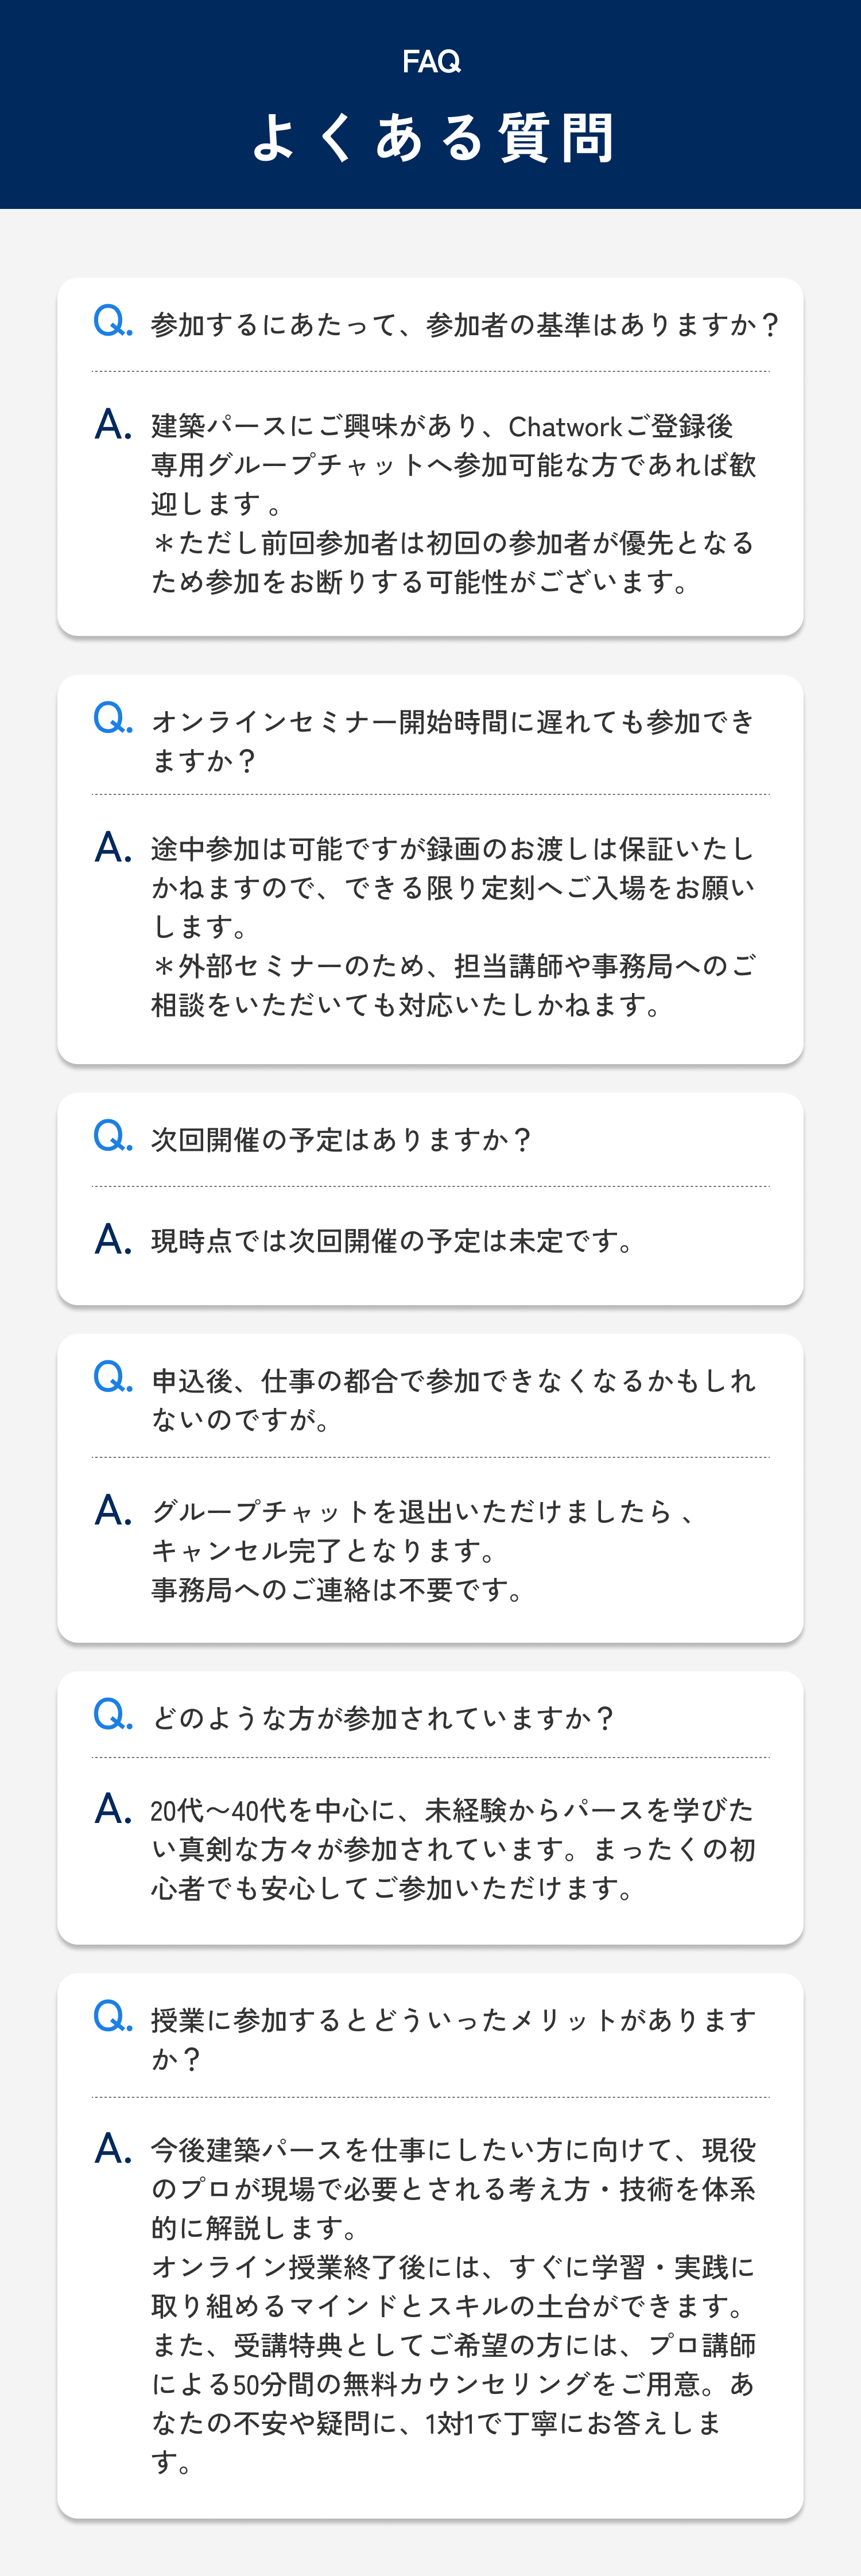Select the question 参加者の基準はありますか？
This screenshot has width=861, height=2576.
pyautogui.click(x=465, y=325)
